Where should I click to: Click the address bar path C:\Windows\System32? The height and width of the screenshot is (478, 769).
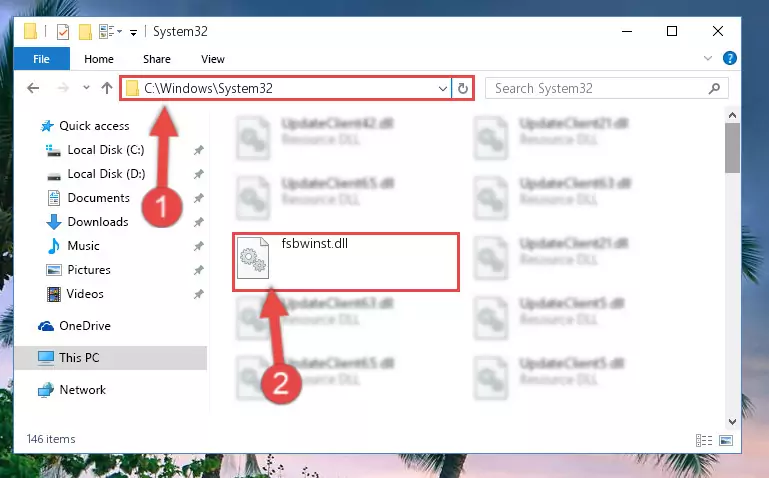[208, 88]
